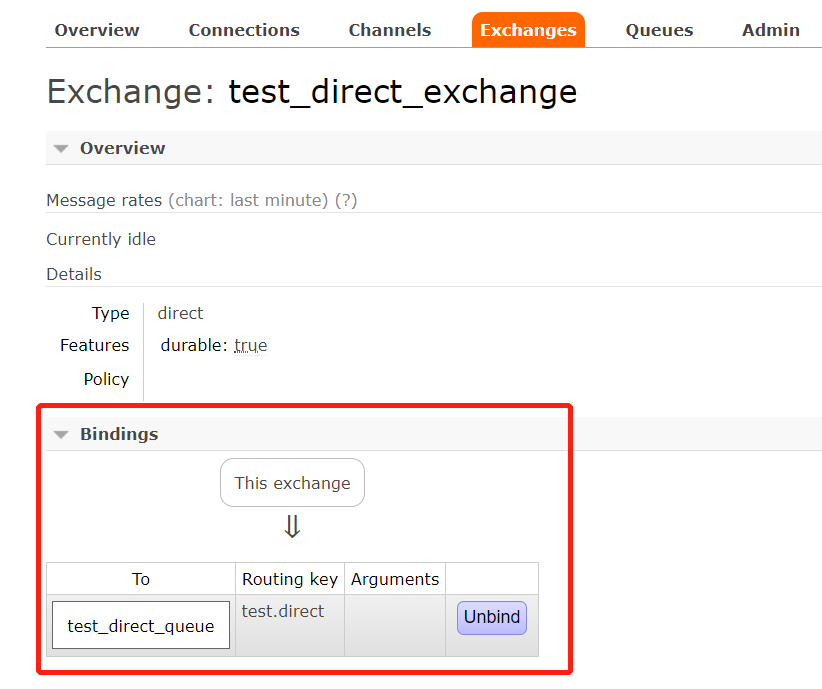The height and width of the screenshot is (689, 822).
Task: Click the durable: true feature label
Action: [x=214, y=346]
